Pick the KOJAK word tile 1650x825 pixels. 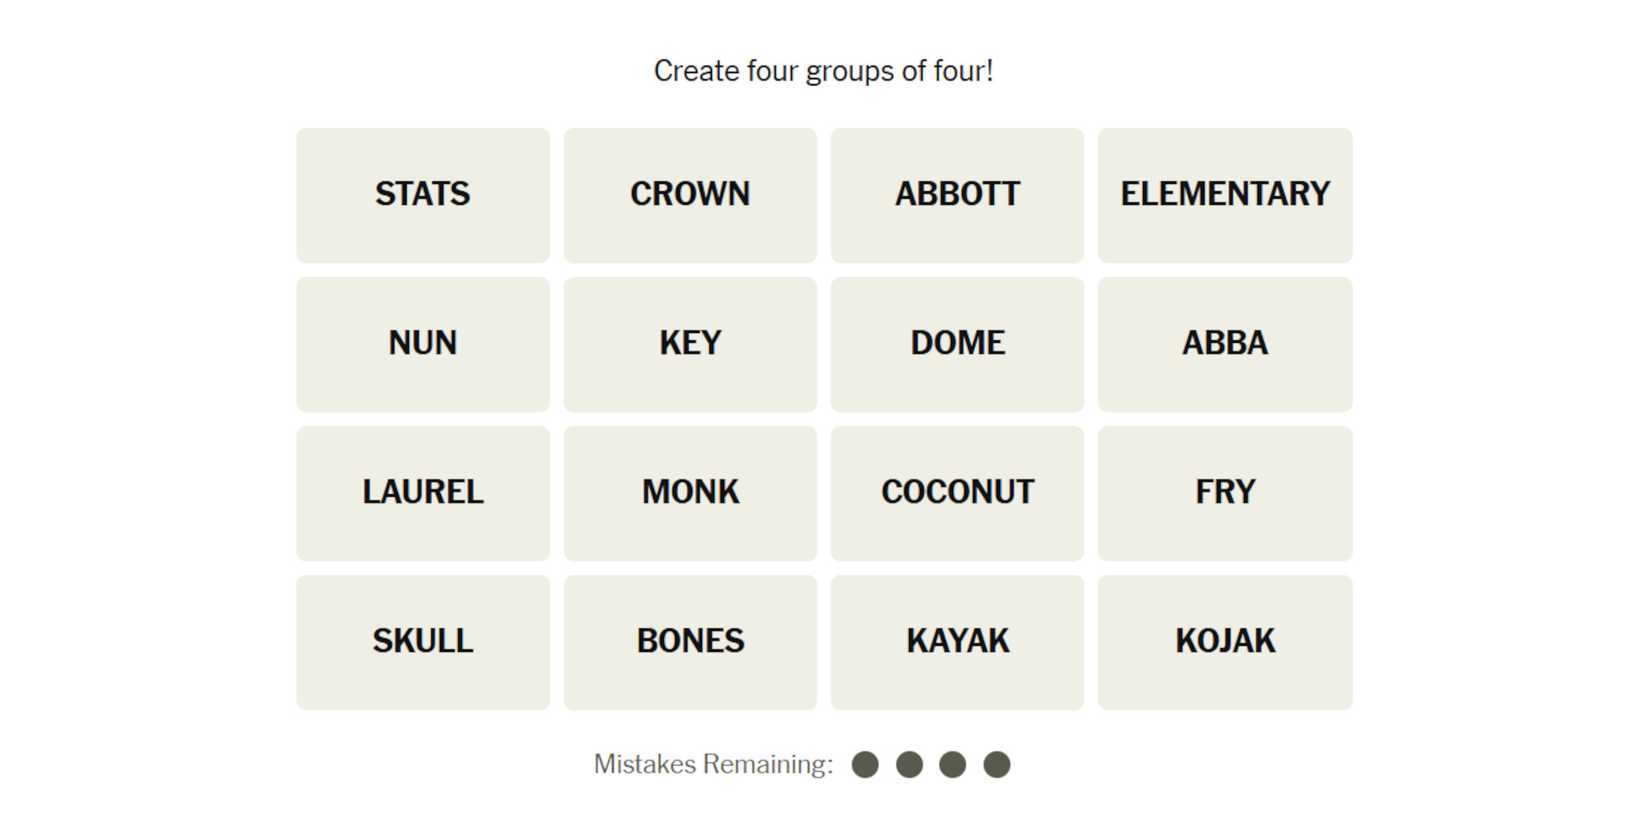pos(1225,642)
